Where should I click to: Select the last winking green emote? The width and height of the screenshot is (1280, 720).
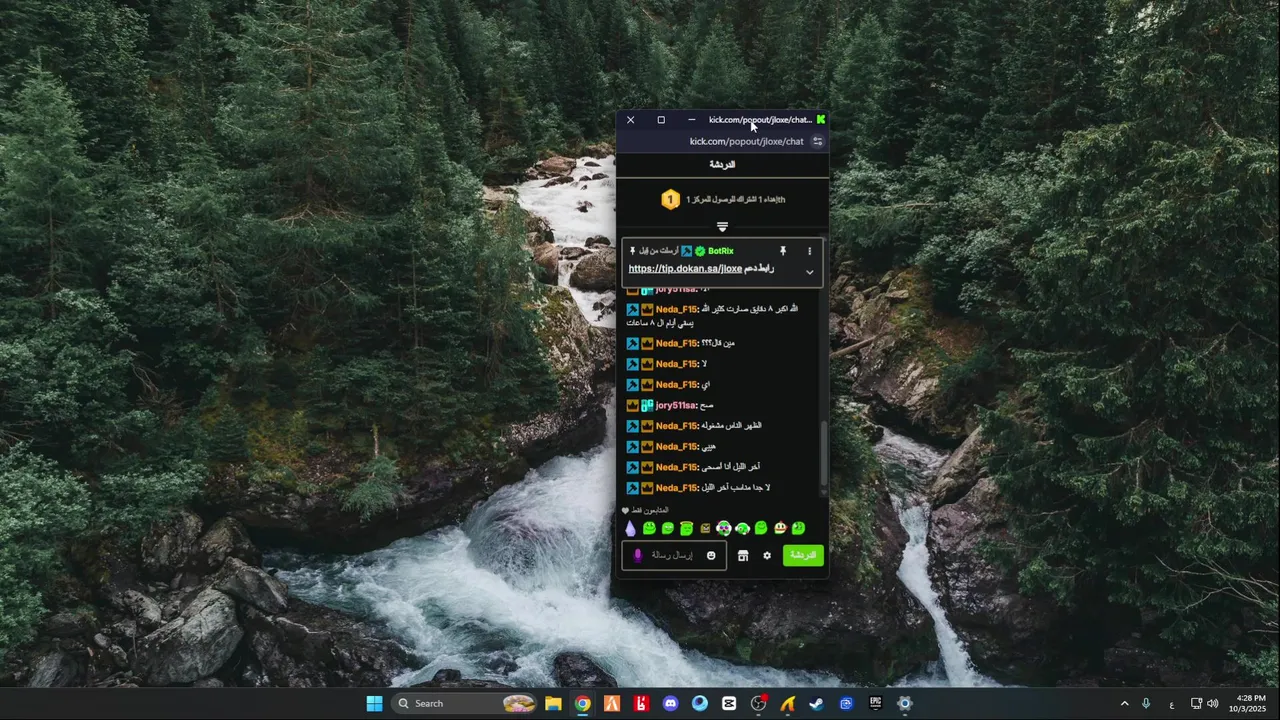click(798, 528)
